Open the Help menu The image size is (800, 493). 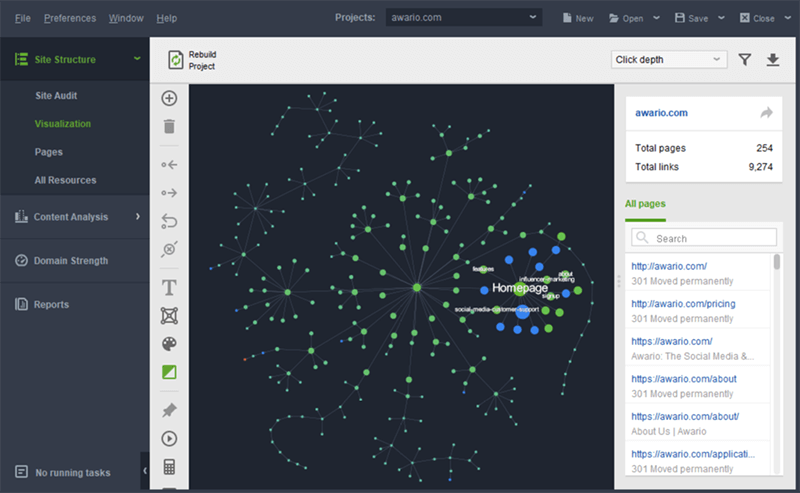(166, 18)
